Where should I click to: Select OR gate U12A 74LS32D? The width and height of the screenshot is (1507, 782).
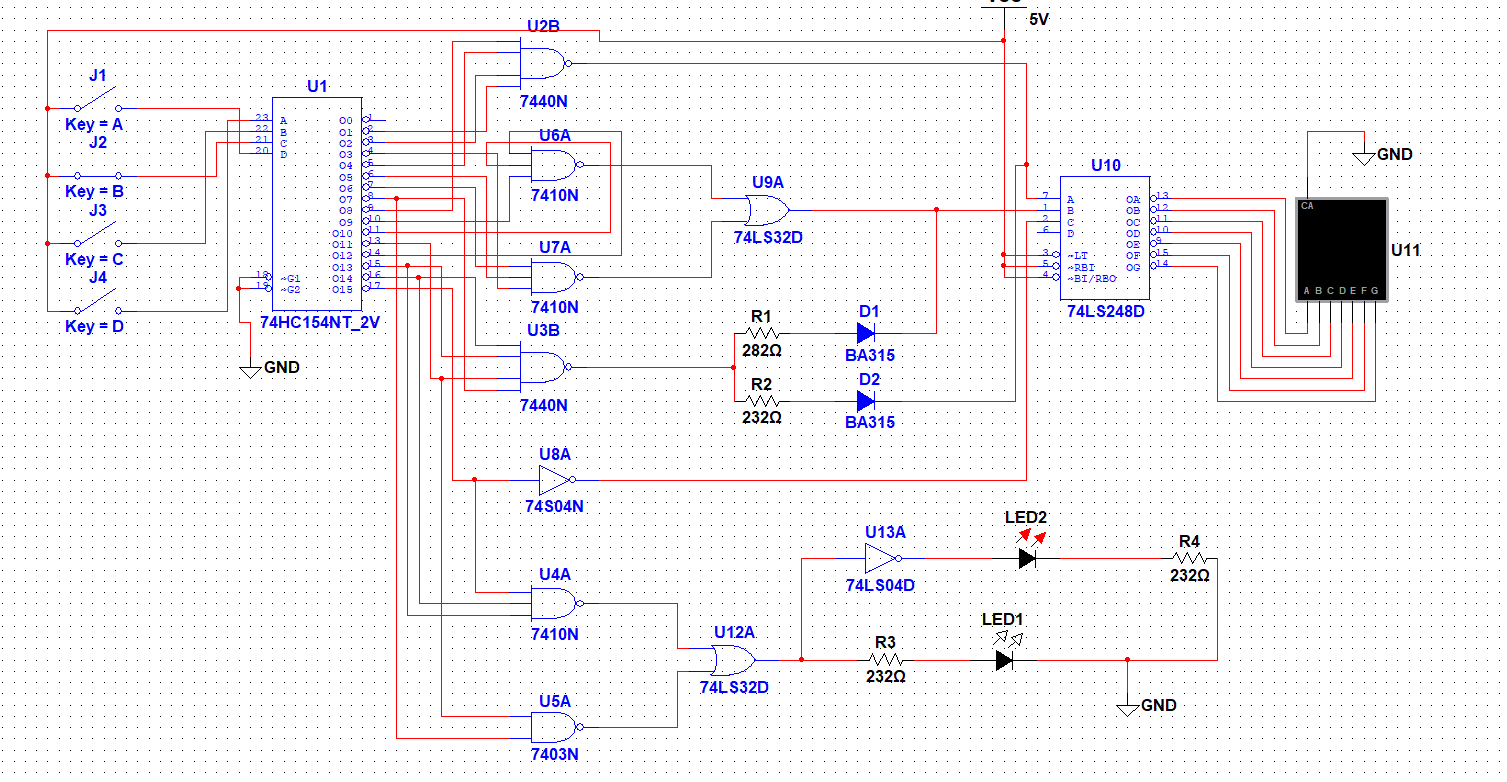click(x=734, y=660)
